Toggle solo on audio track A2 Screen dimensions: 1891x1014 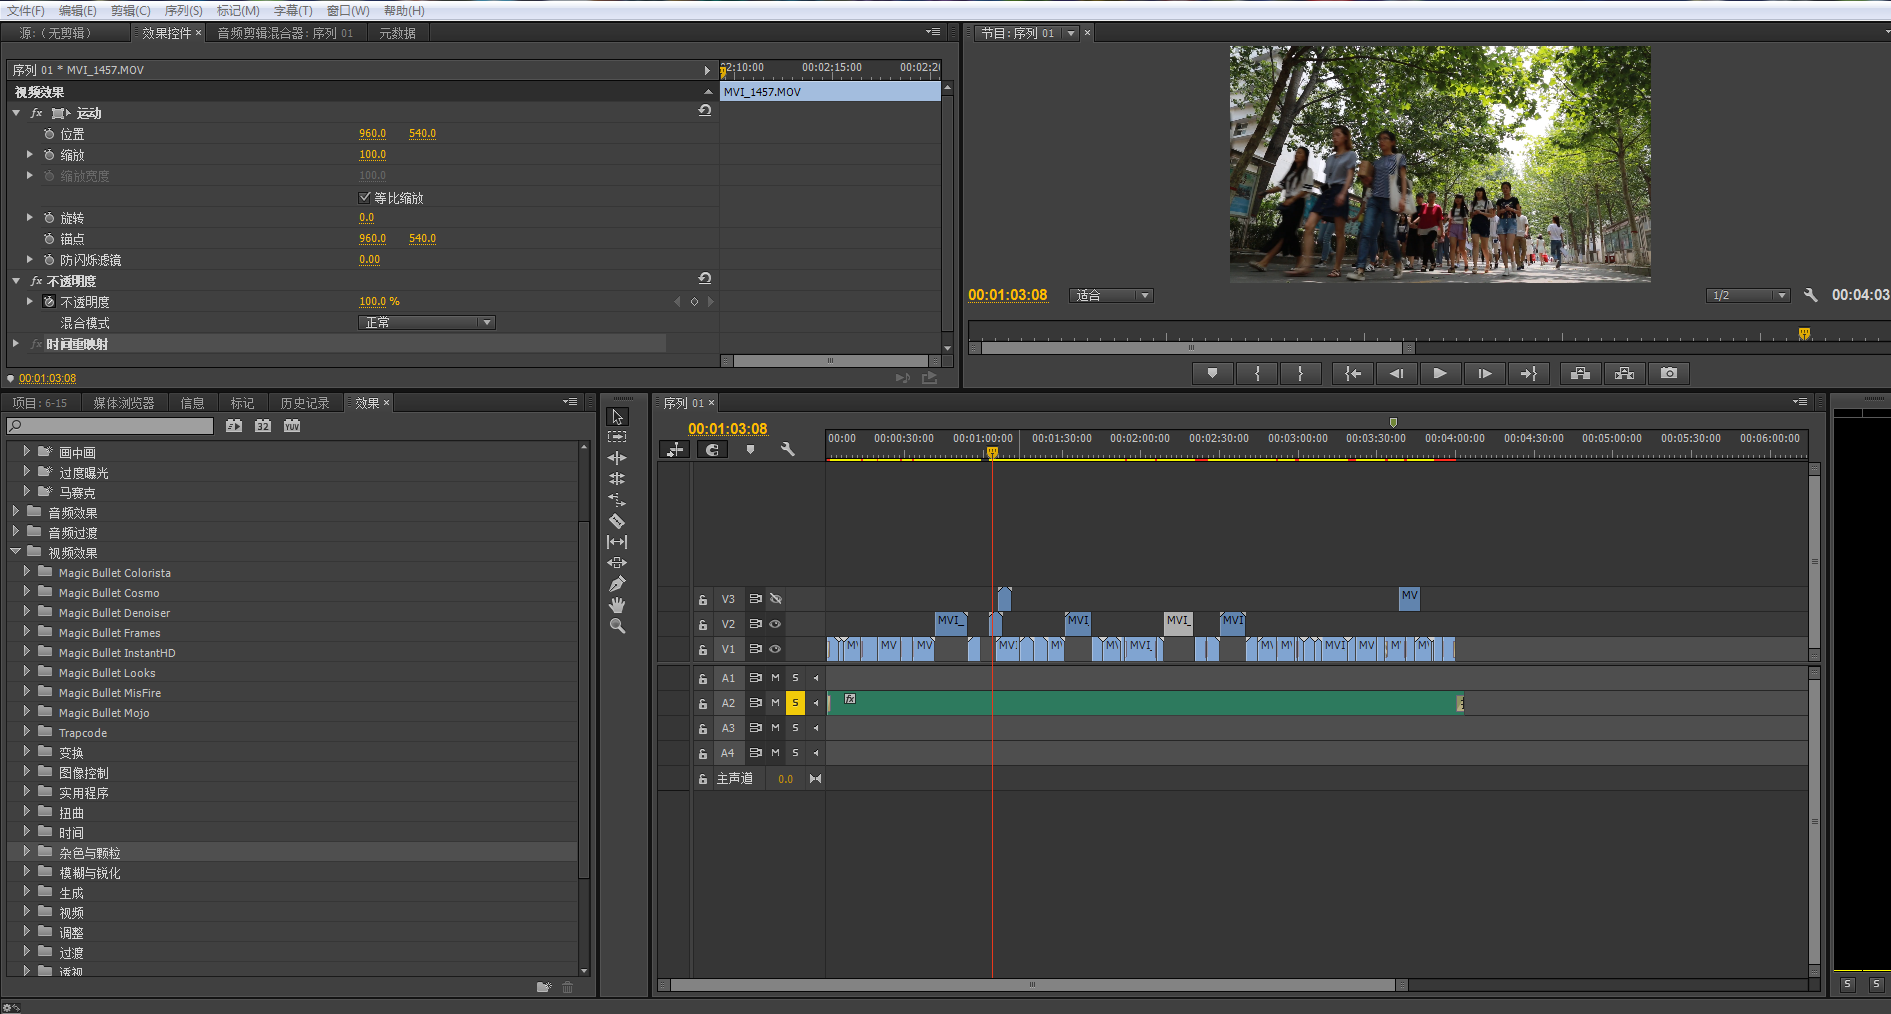pyautogui.click(x=795, y=703)
